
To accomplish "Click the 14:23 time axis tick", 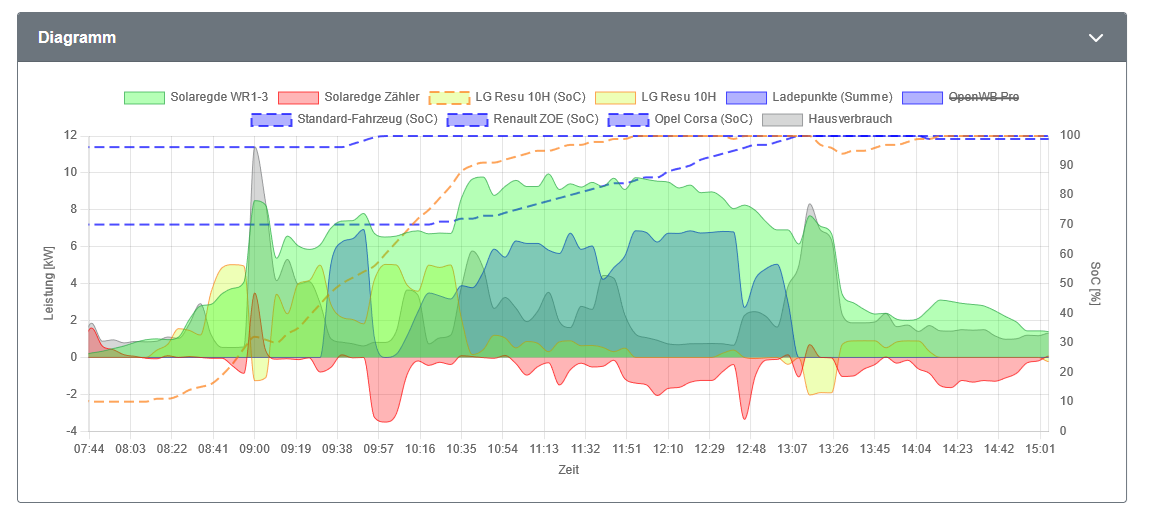I will [959, 448].
